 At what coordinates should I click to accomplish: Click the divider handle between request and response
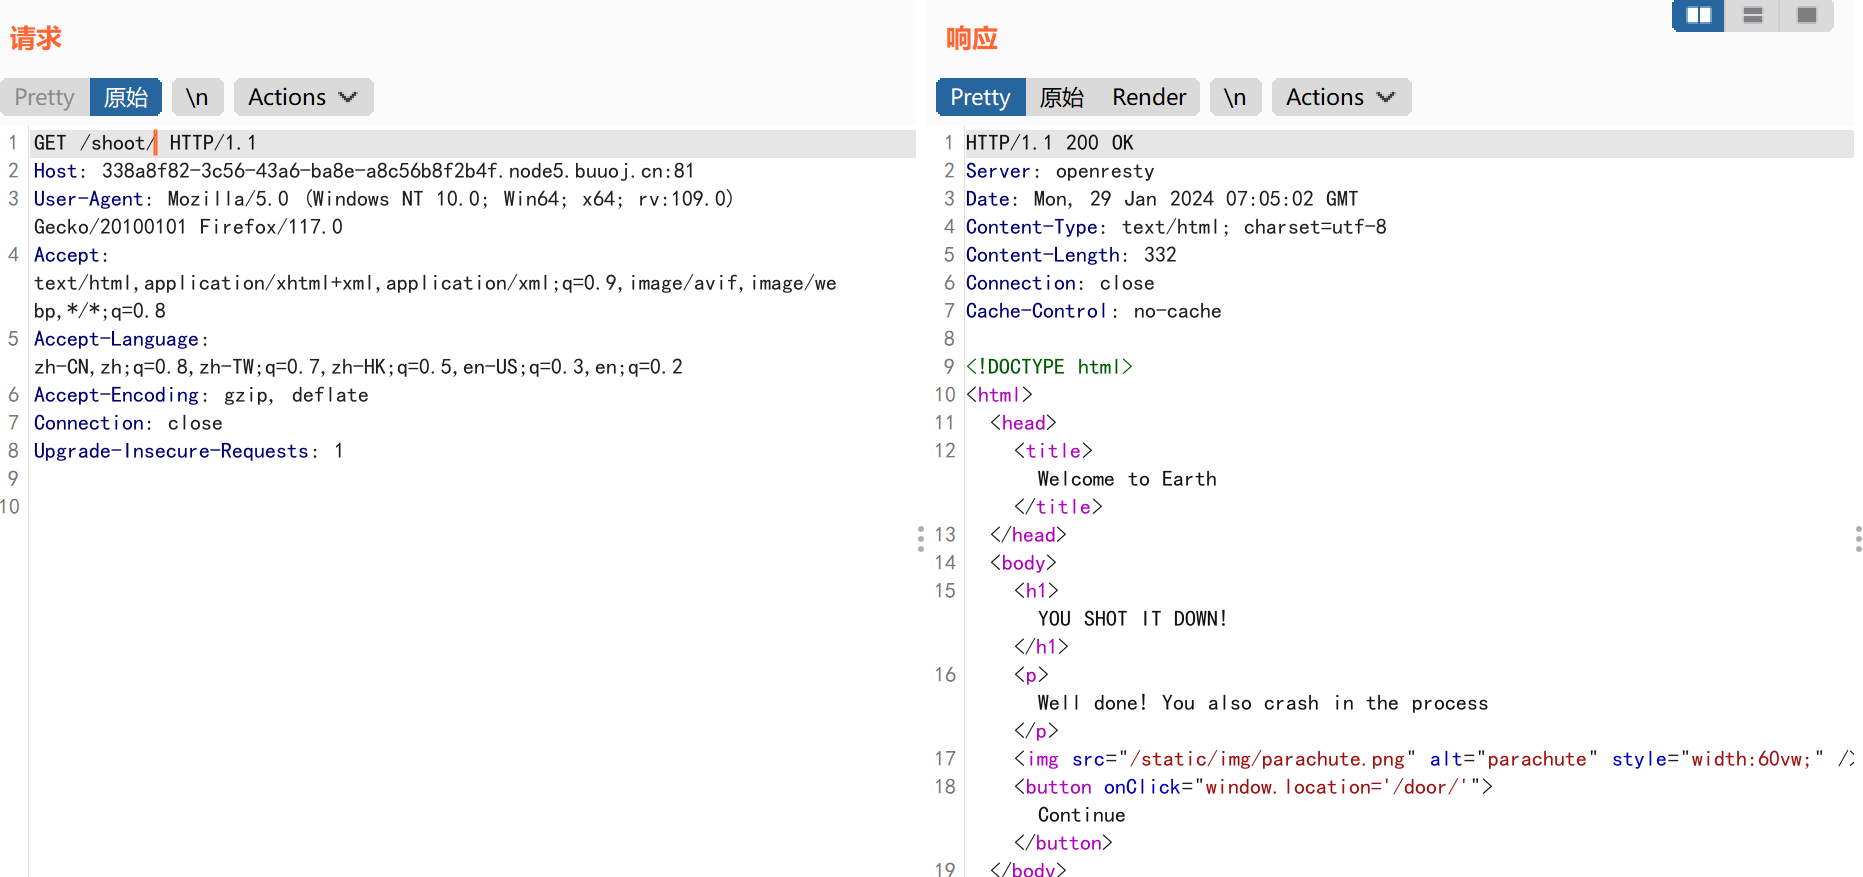(x=921, y=539)
